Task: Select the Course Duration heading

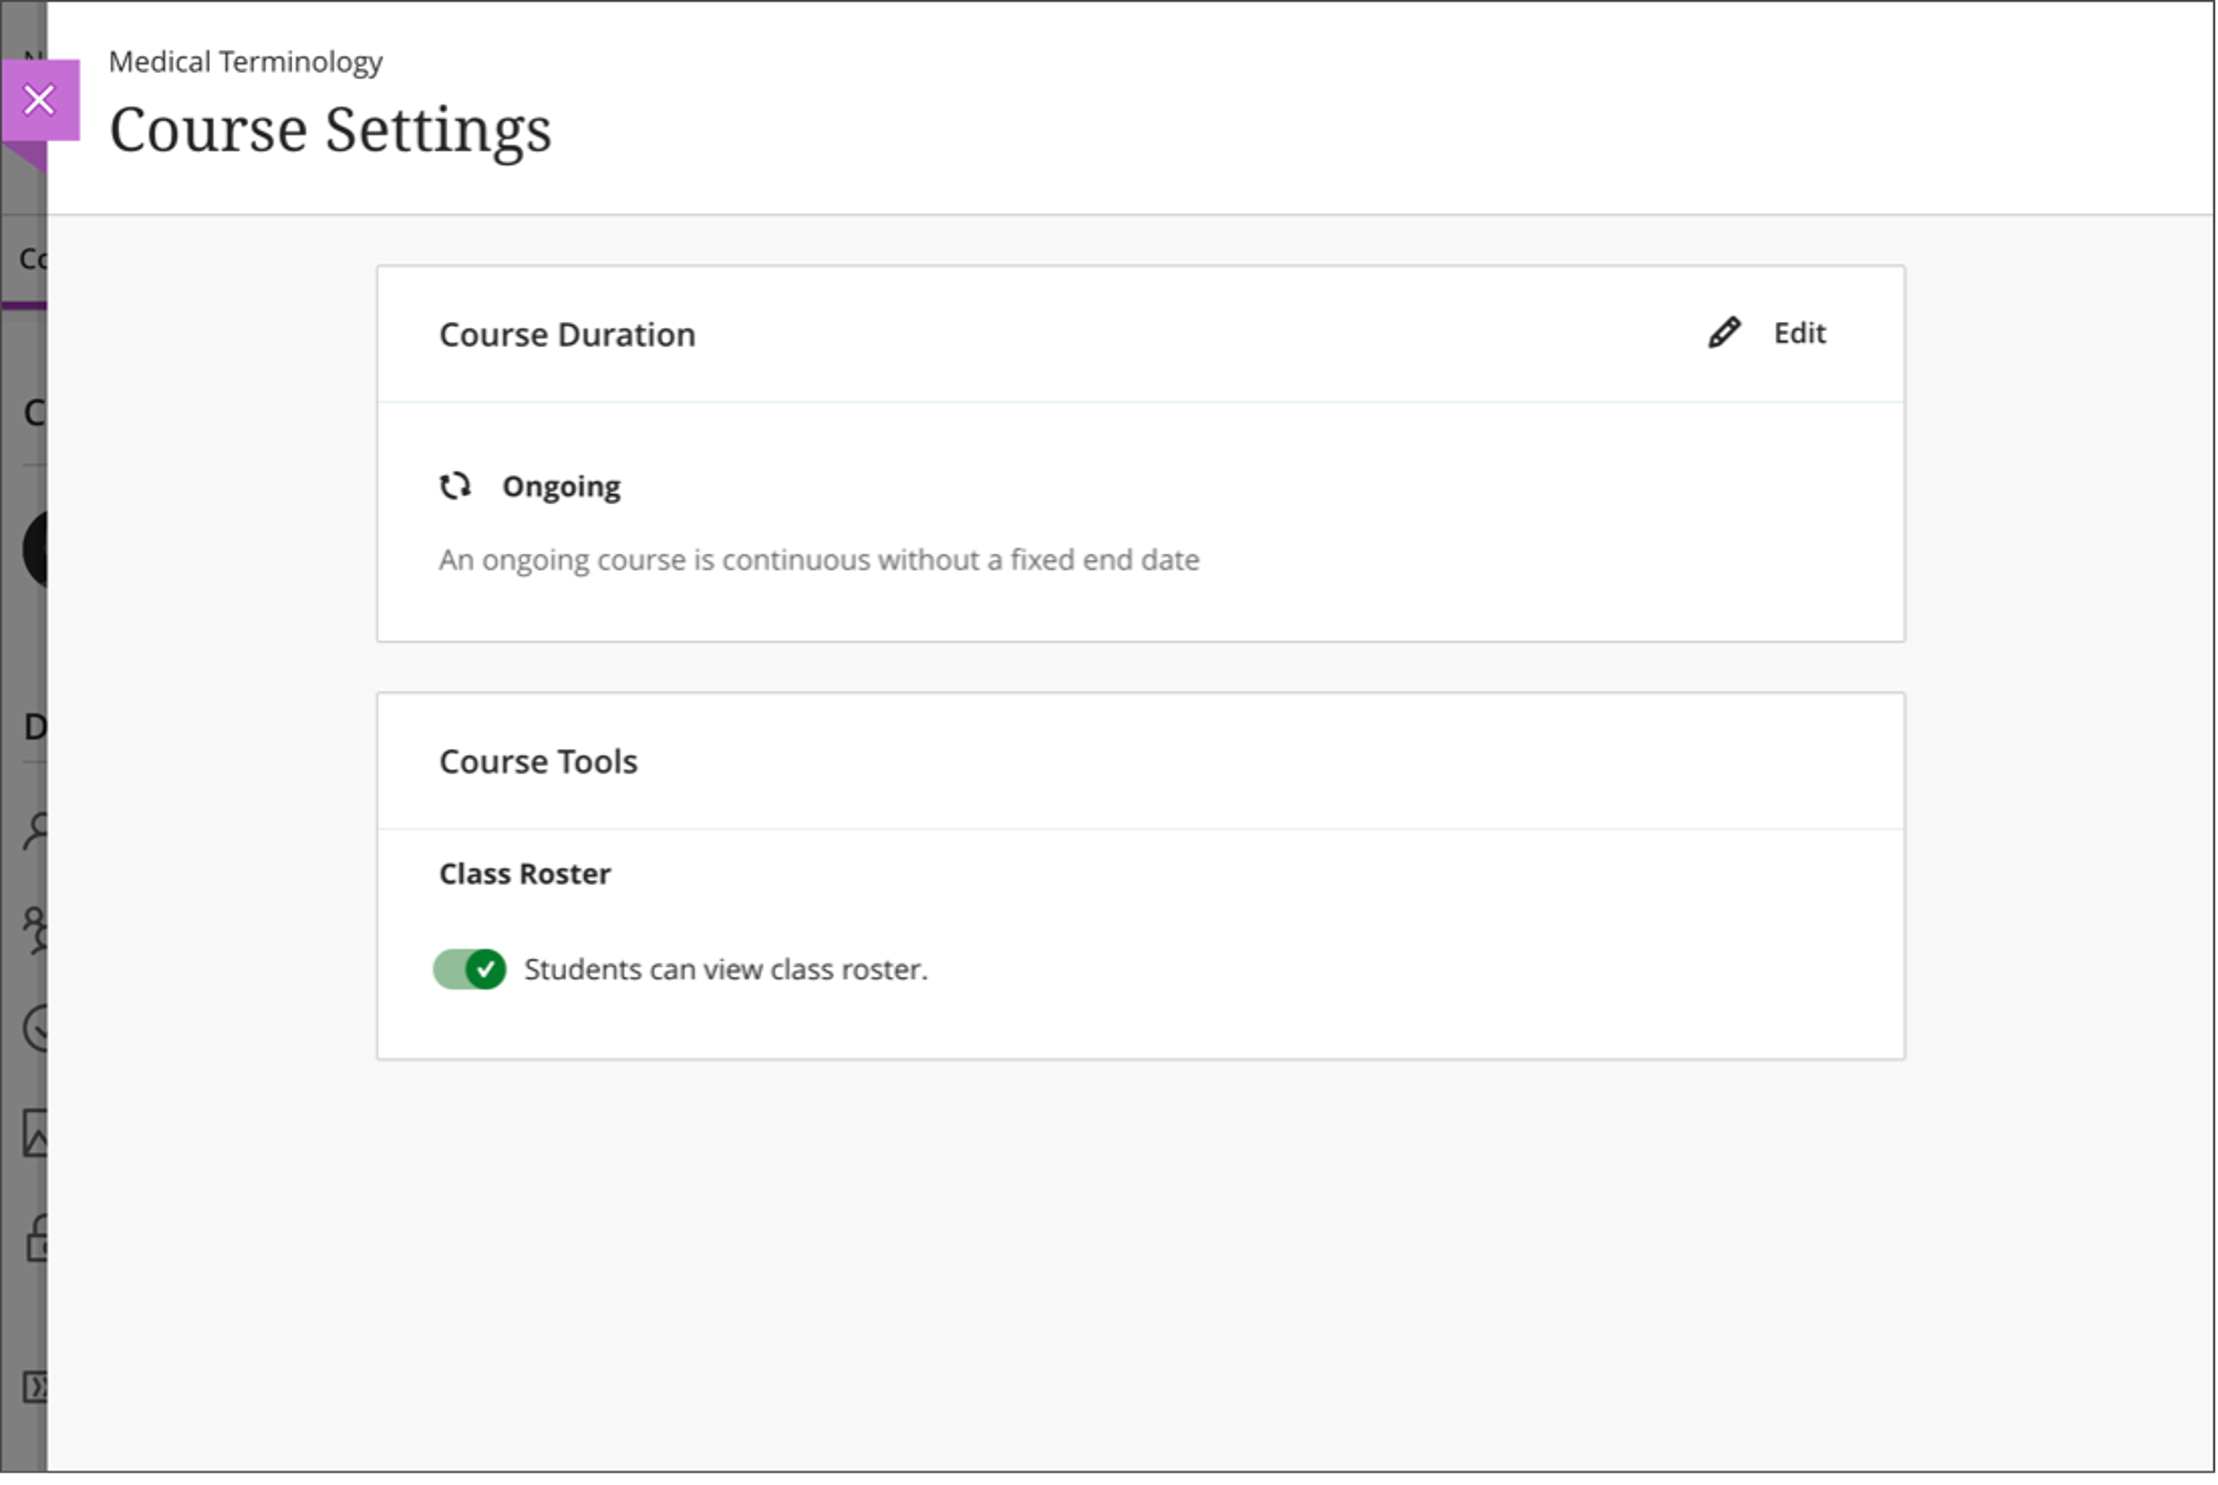Action: click(x=567, y=334)
